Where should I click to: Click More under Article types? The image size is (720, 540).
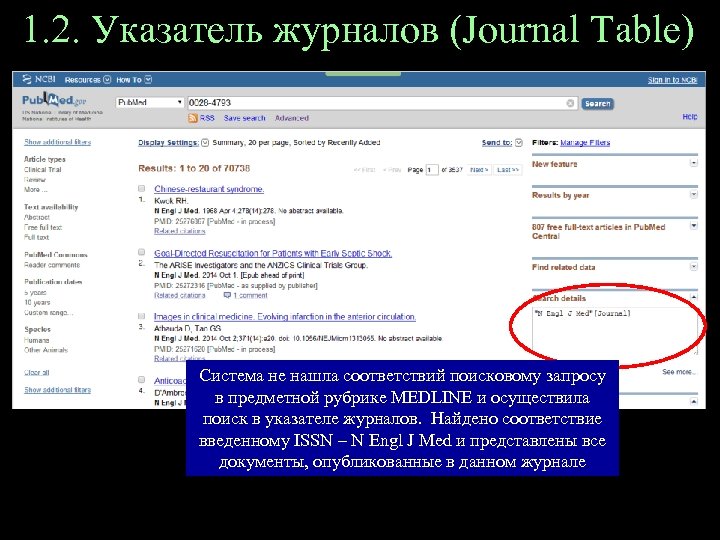coord(35,190)
